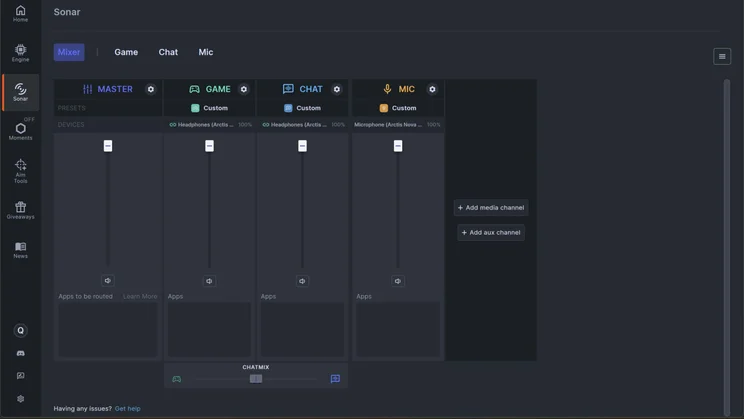The height and width of the screenshot is (419, 744).
Task: Click the GAME volume slider handle
Action: pos(209,146)
